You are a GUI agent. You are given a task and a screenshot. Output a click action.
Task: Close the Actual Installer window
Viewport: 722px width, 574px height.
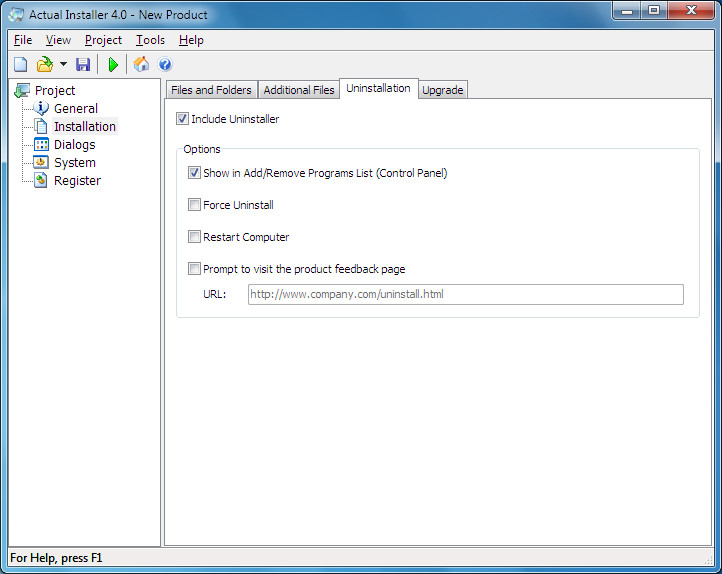(x=691, y=11)
